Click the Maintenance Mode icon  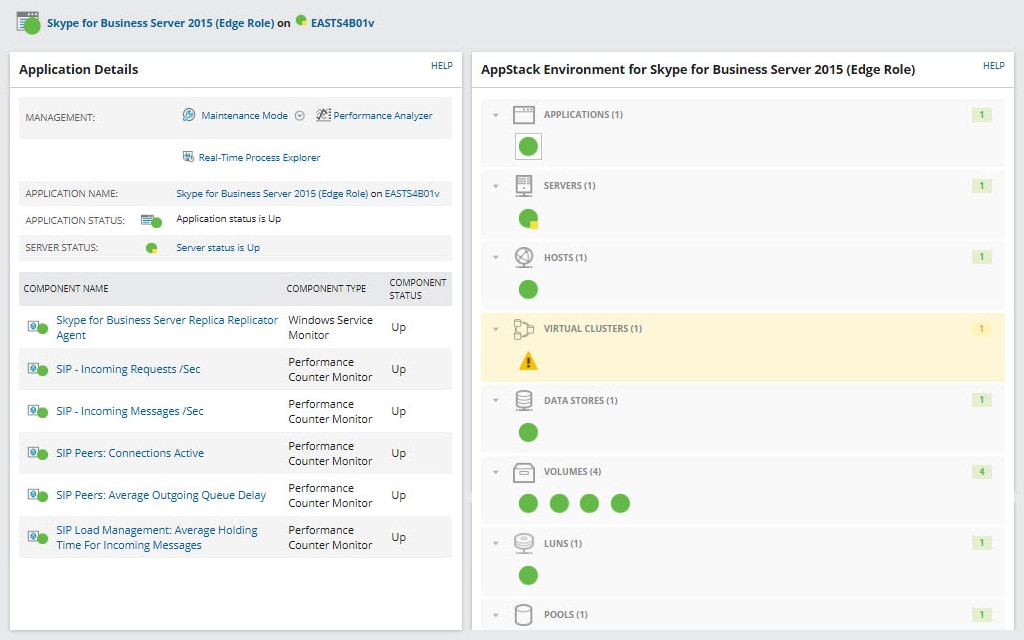point(189,115)
